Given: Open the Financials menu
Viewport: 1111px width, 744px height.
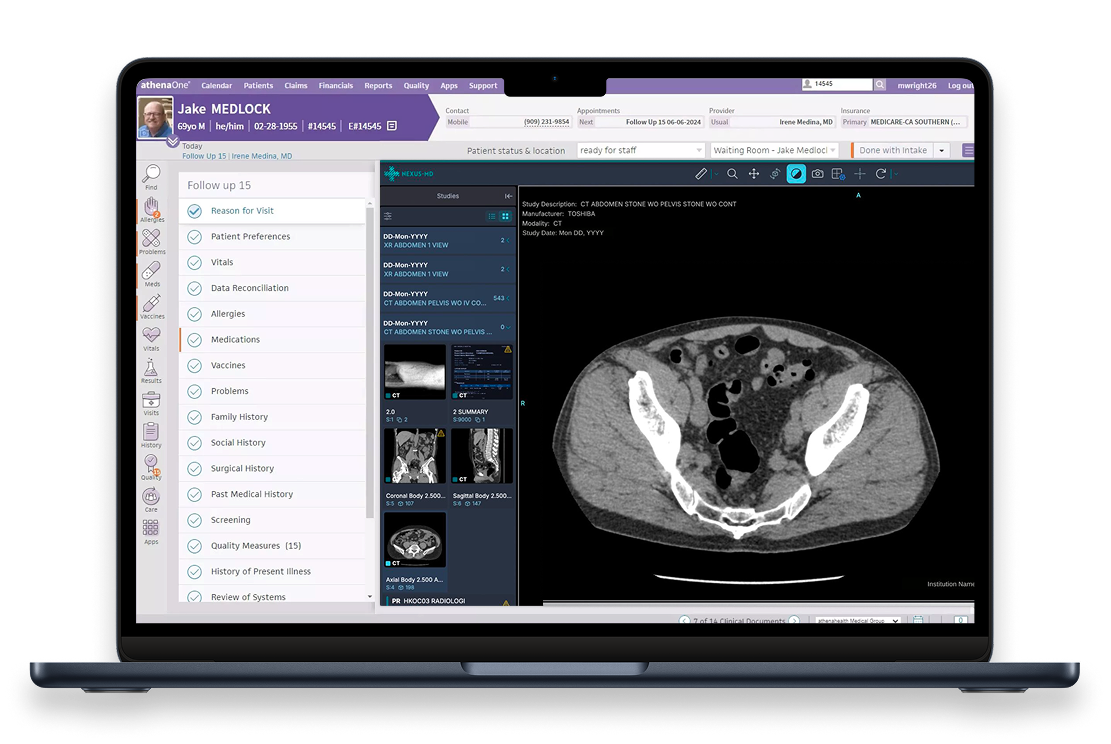Looking at the screenshot, I should (x=335, y=86).
